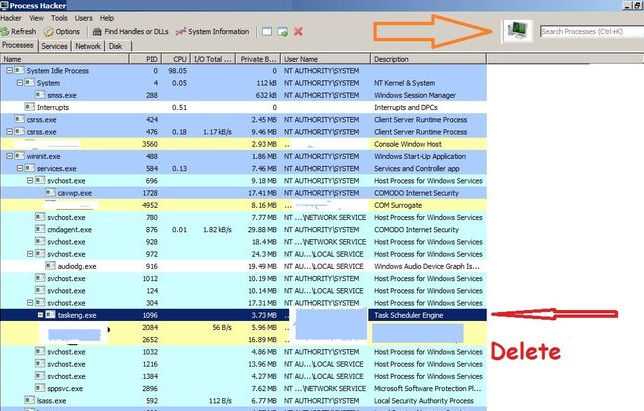Viewport: 644px width, 411px height.
Task: Open the Users menu
Action: (83, 18)
